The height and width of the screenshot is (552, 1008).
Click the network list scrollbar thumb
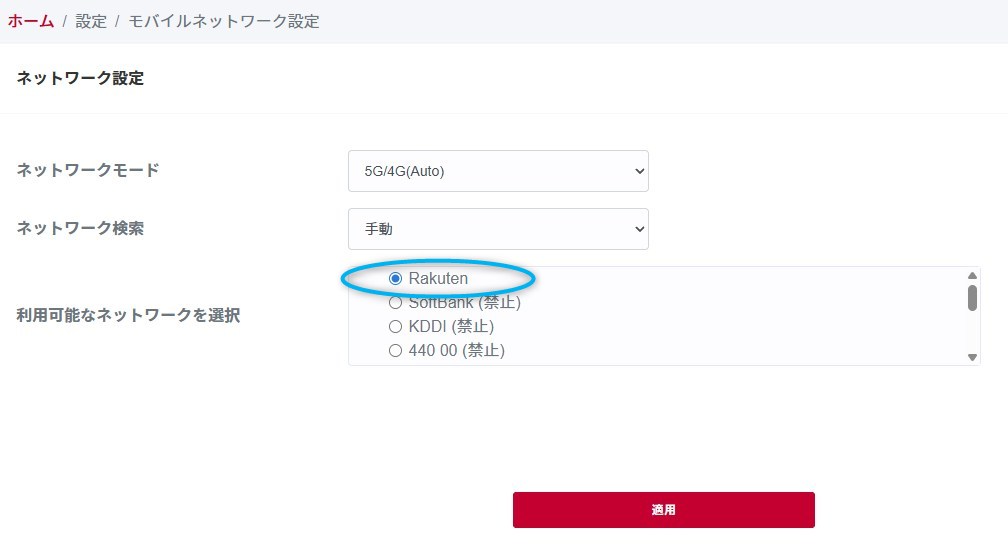(972, 297)
